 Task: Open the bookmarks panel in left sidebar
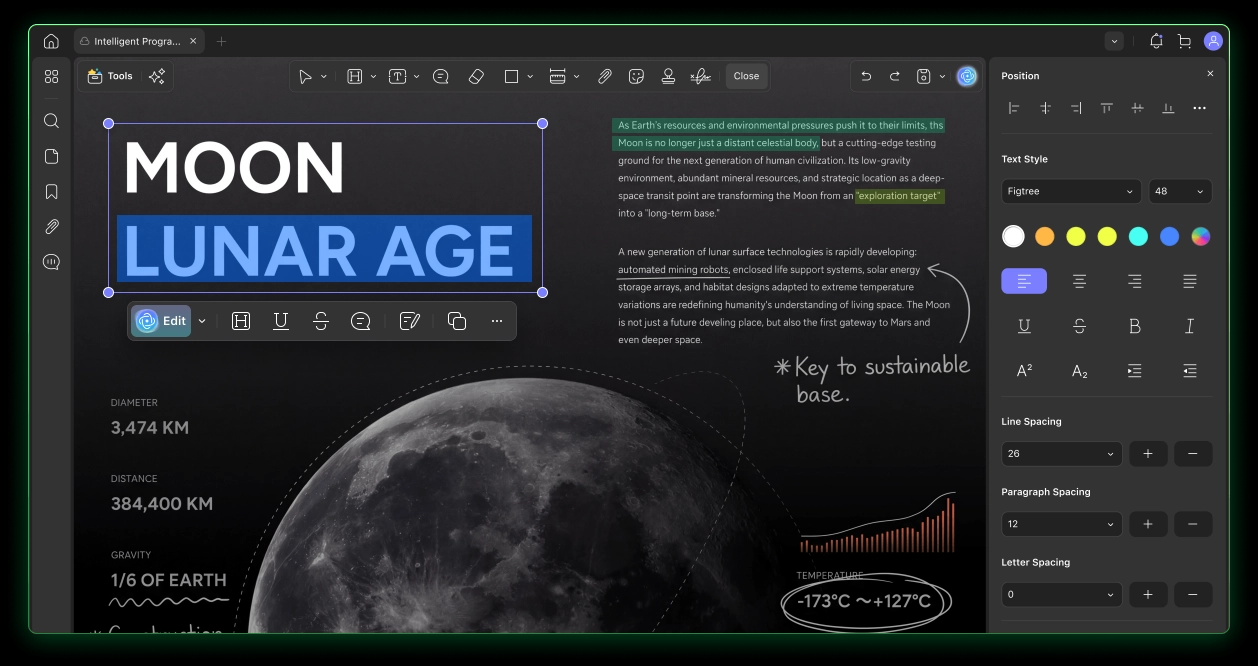click(x=52, y=192)
